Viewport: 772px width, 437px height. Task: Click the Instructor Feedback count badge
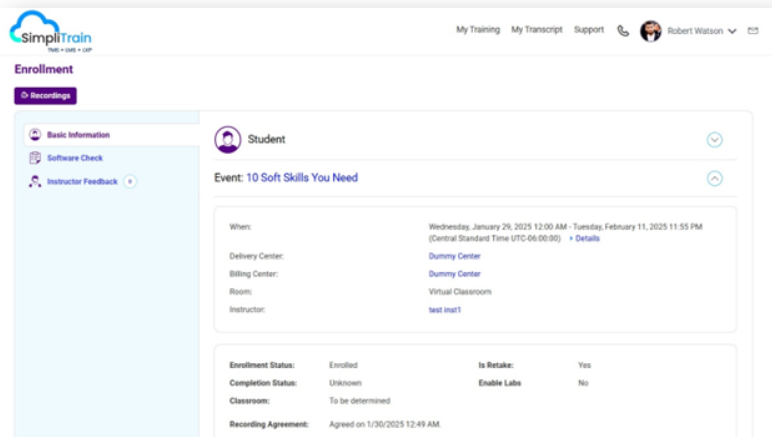click(130, 182)
